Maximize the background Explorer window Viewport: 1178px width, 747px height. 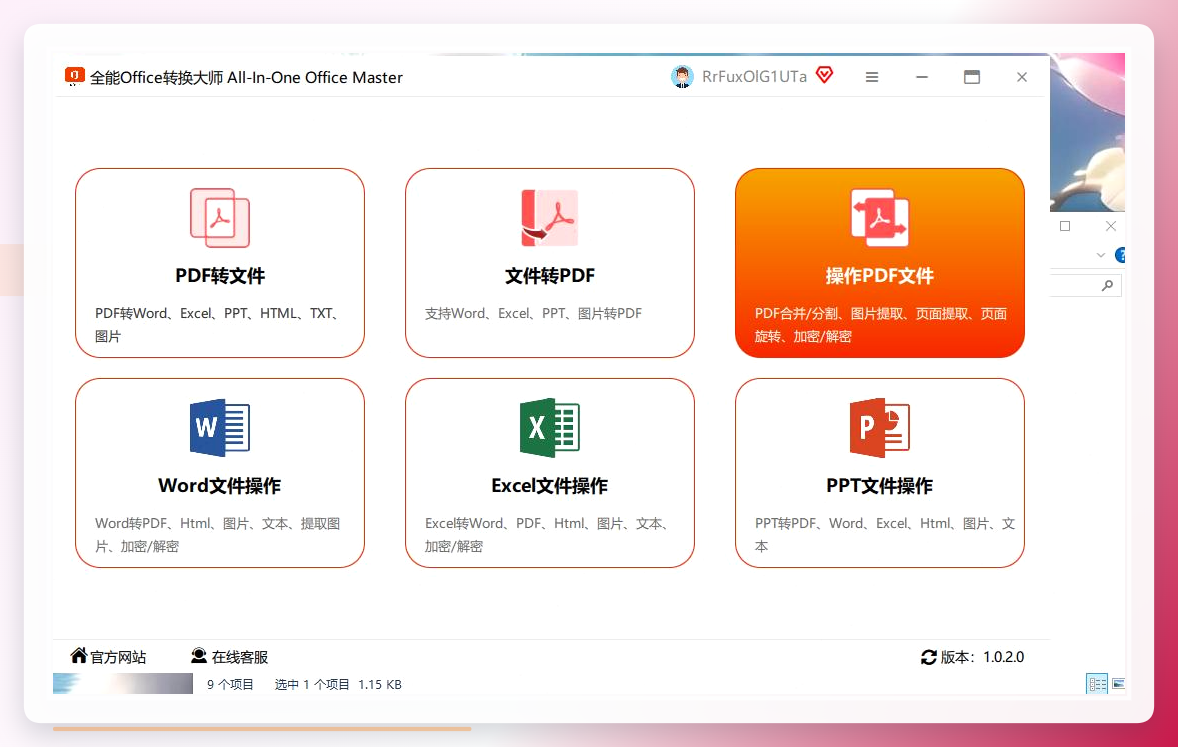point(1065,226)
